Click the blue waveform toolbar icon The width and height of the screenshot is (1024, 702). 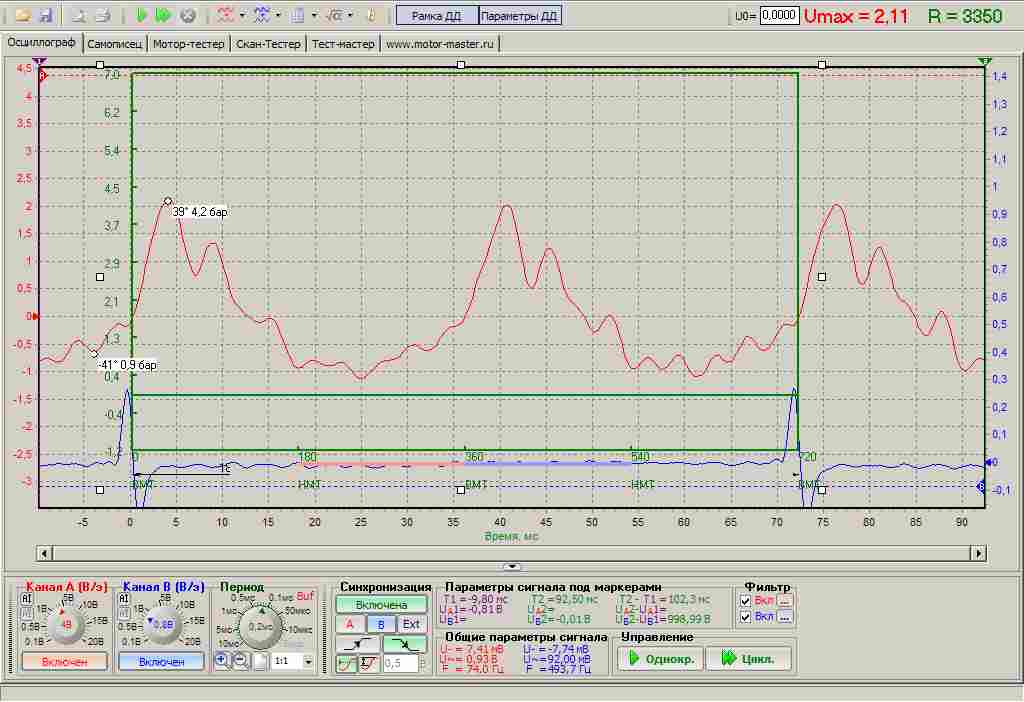(x=263, y=15)
